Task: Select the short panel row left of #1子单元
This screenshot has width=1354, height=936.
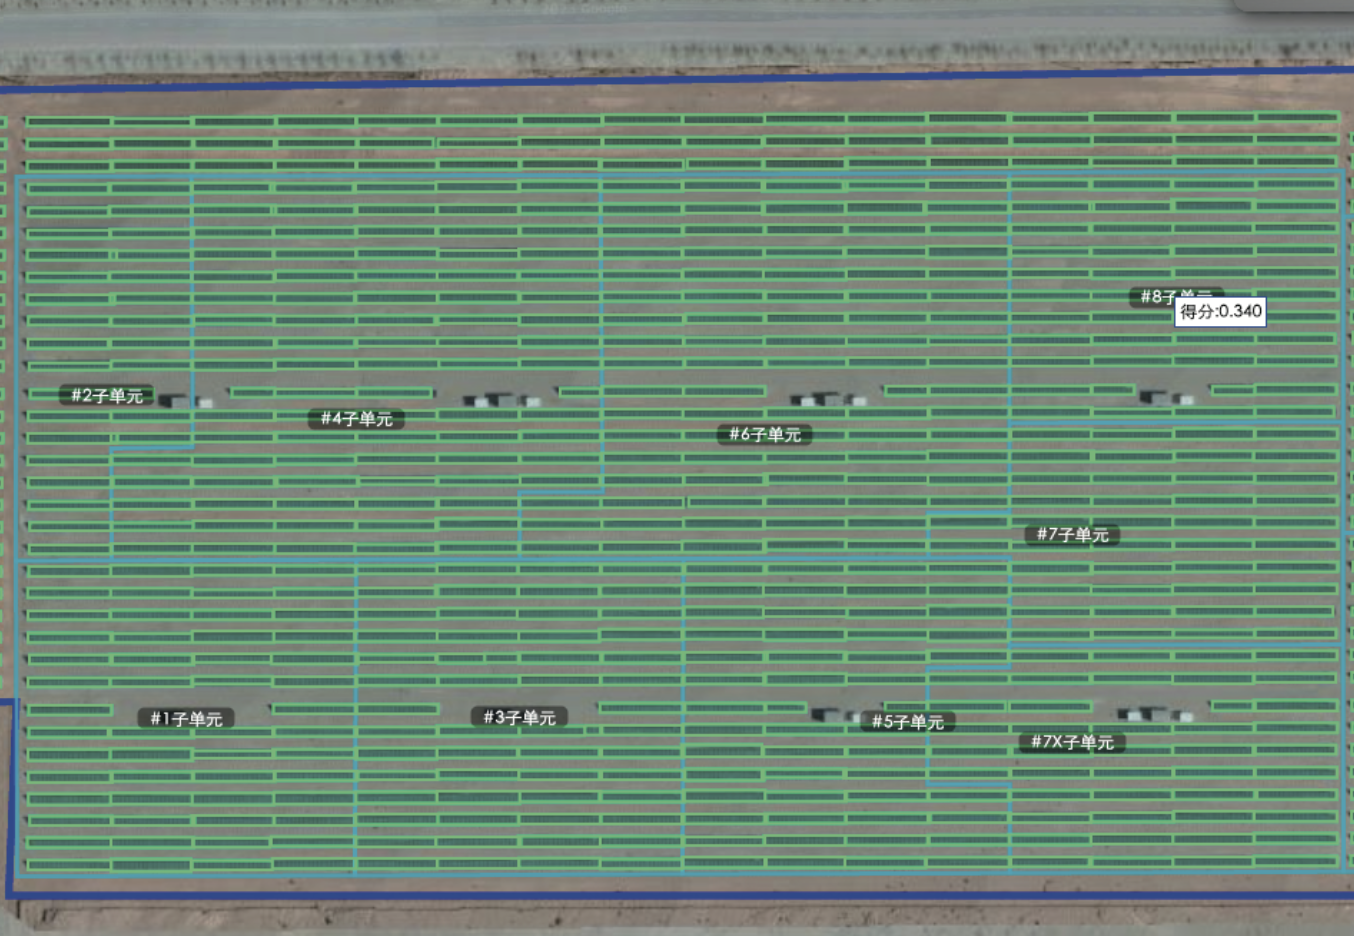Action: tap(68, 710)
